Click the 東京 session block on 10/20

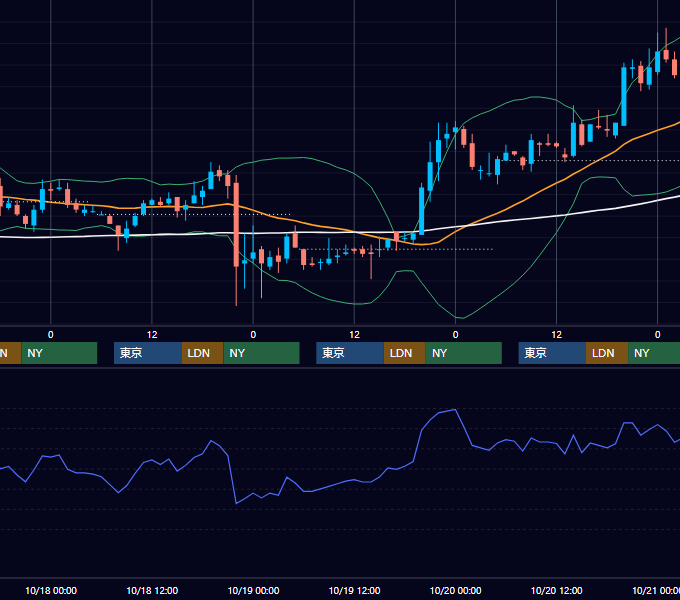552,353
